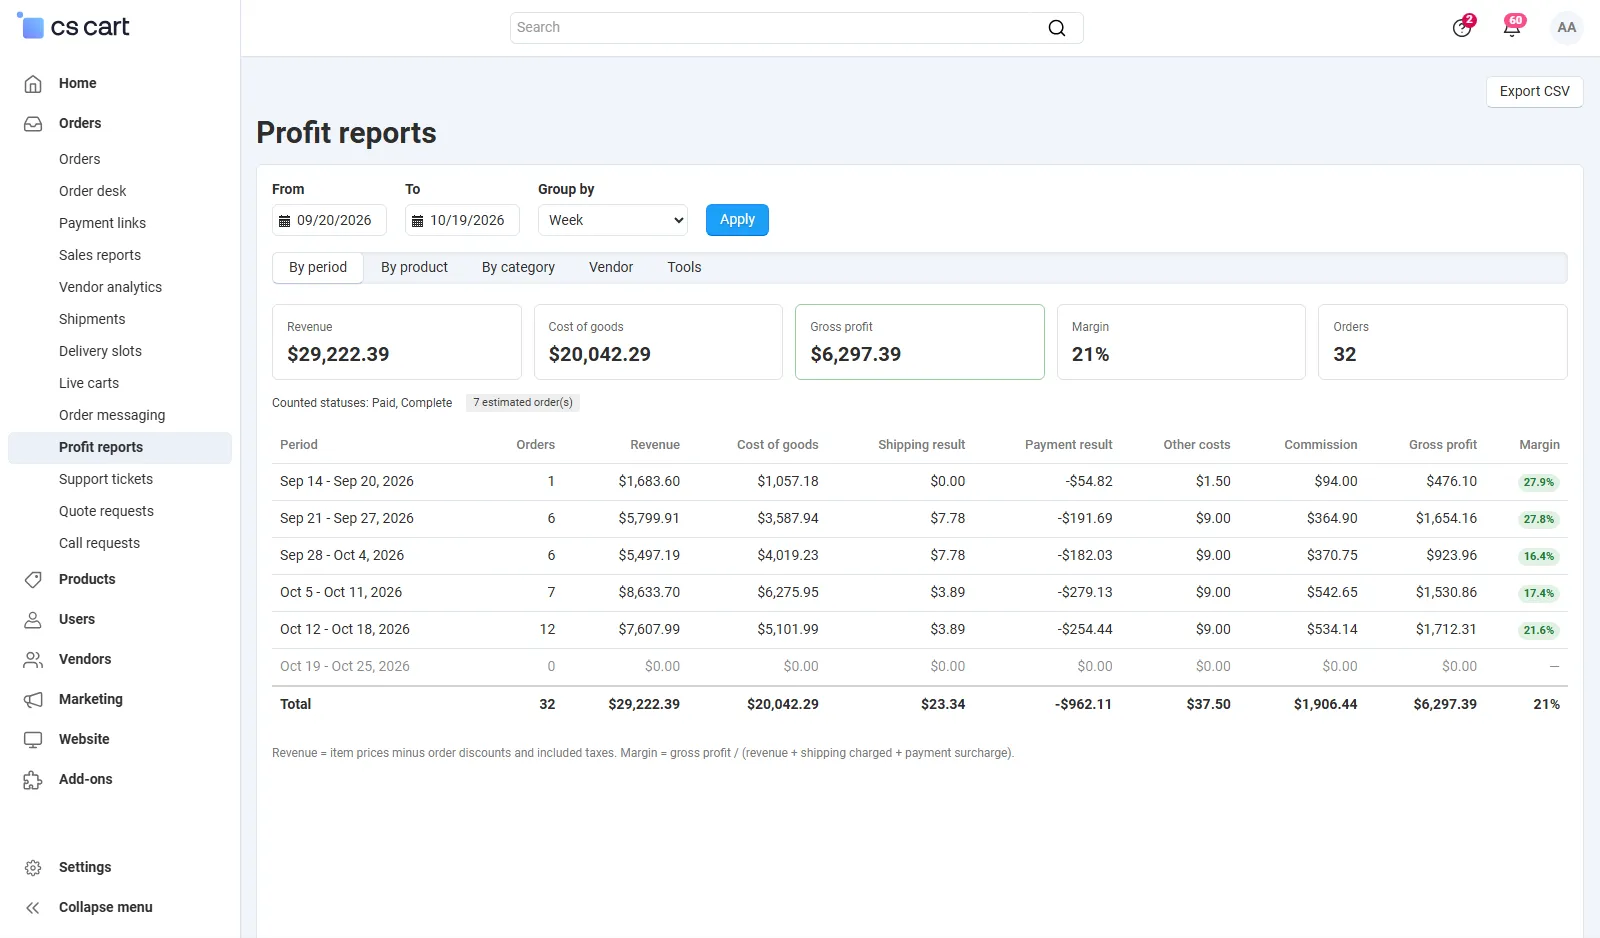Click the Marketing megaphone icon
The height and width of the screenshot is (938, 1600).
(x=33, y=699)
